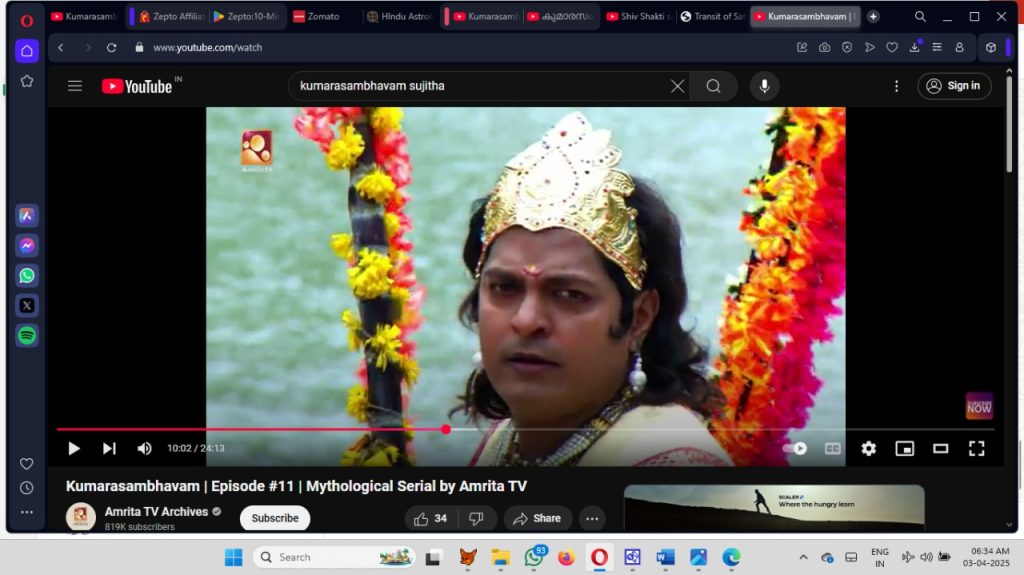1024x575 pixels.
Task: Open browsing history clock in sidebar
Action: 27,488
